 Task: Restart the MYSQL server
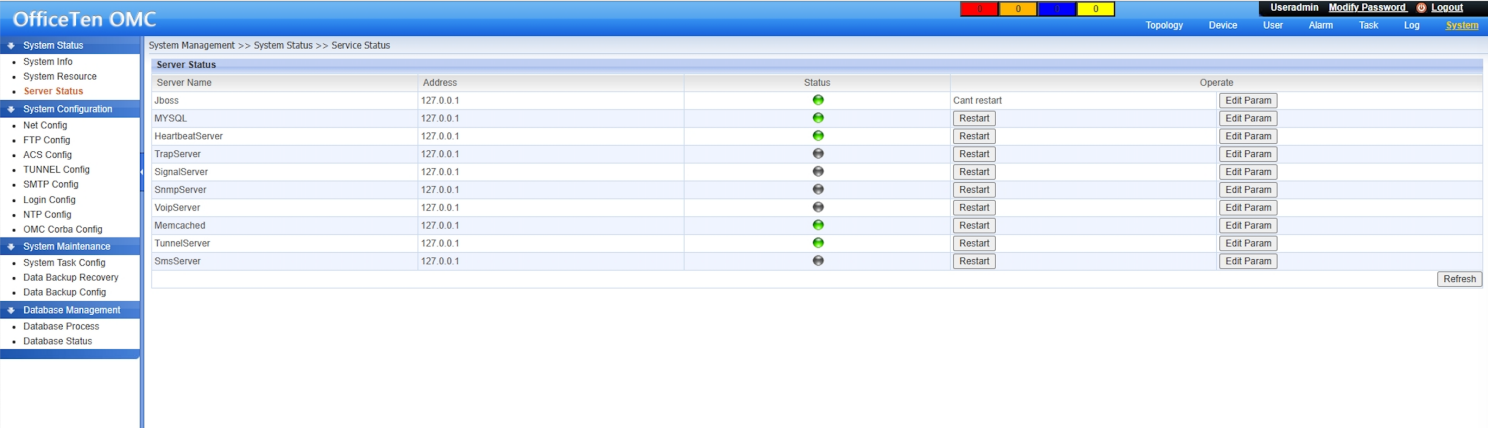point(973,118)
